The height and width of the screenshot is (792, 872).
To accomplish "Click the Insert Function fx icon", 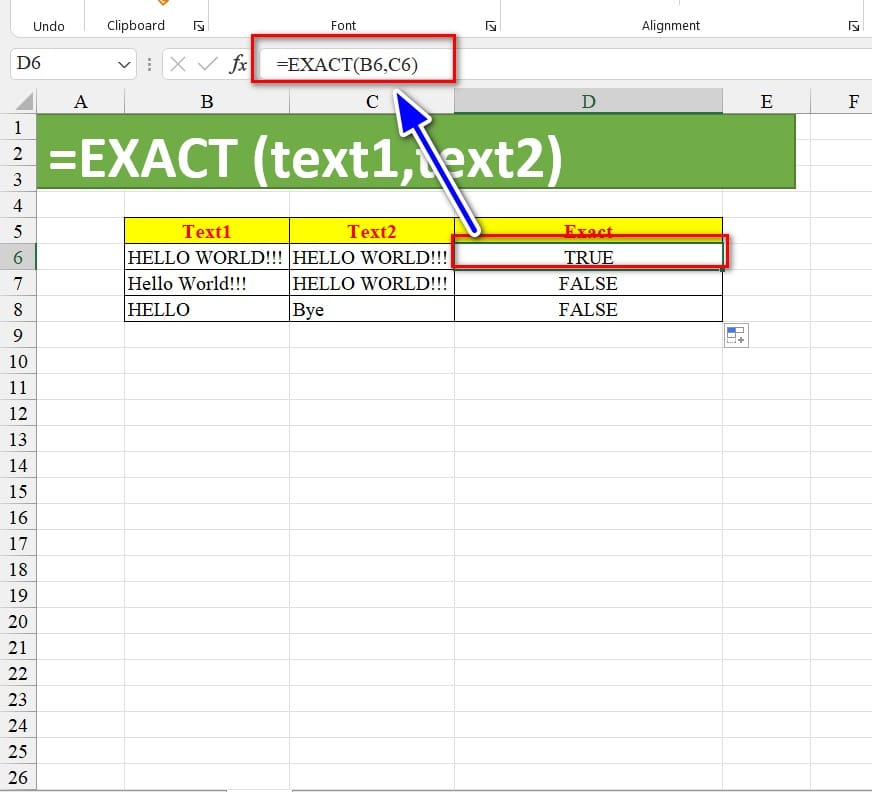I will tap(238, 65).
